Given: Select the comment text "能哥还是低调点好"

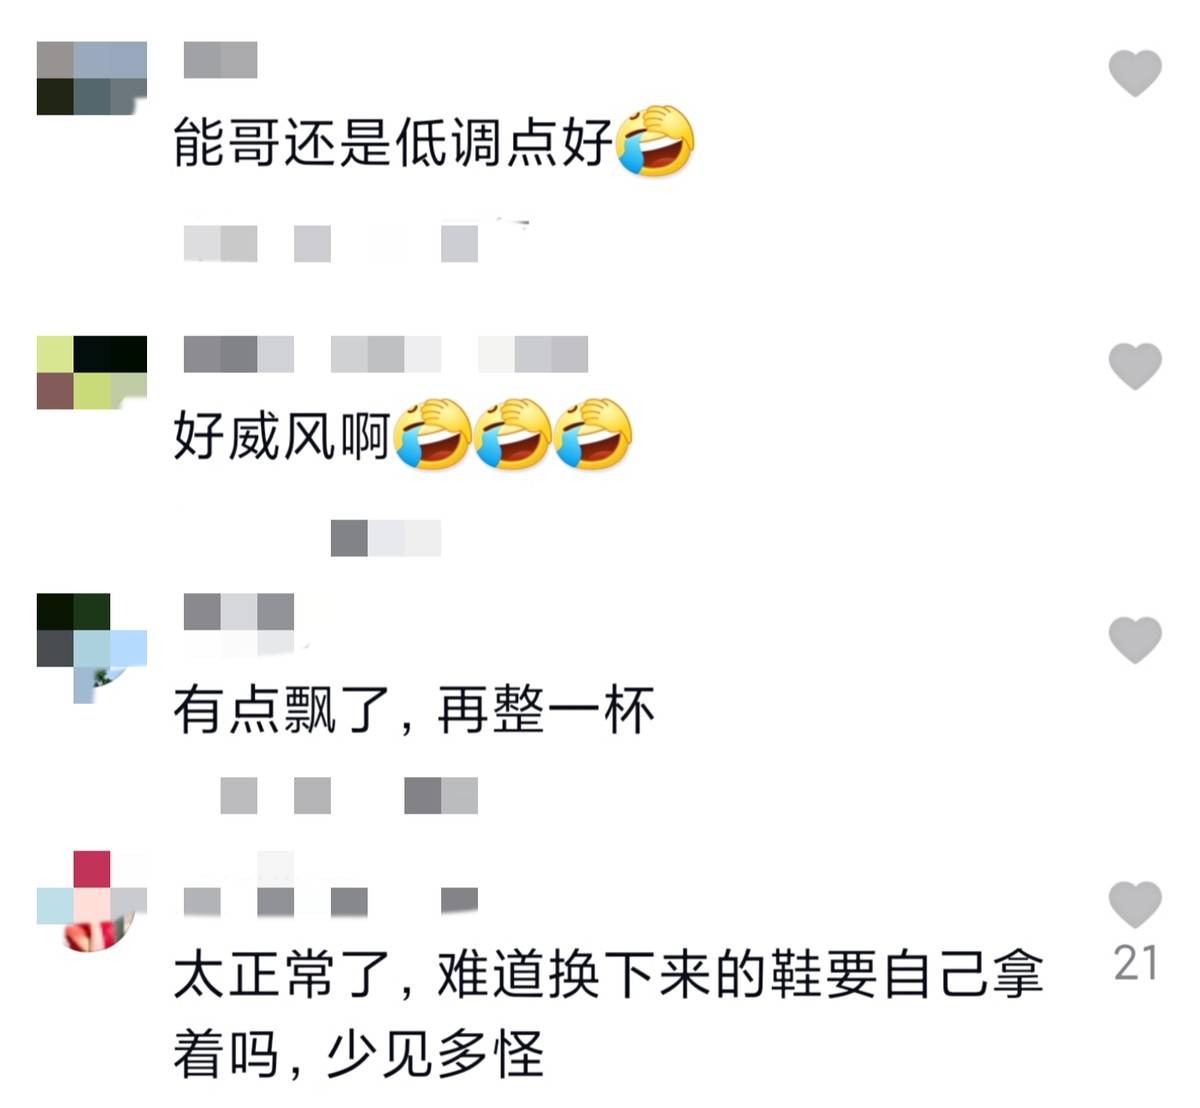Looking at the screenshot, I should click(x=392, y=142).
